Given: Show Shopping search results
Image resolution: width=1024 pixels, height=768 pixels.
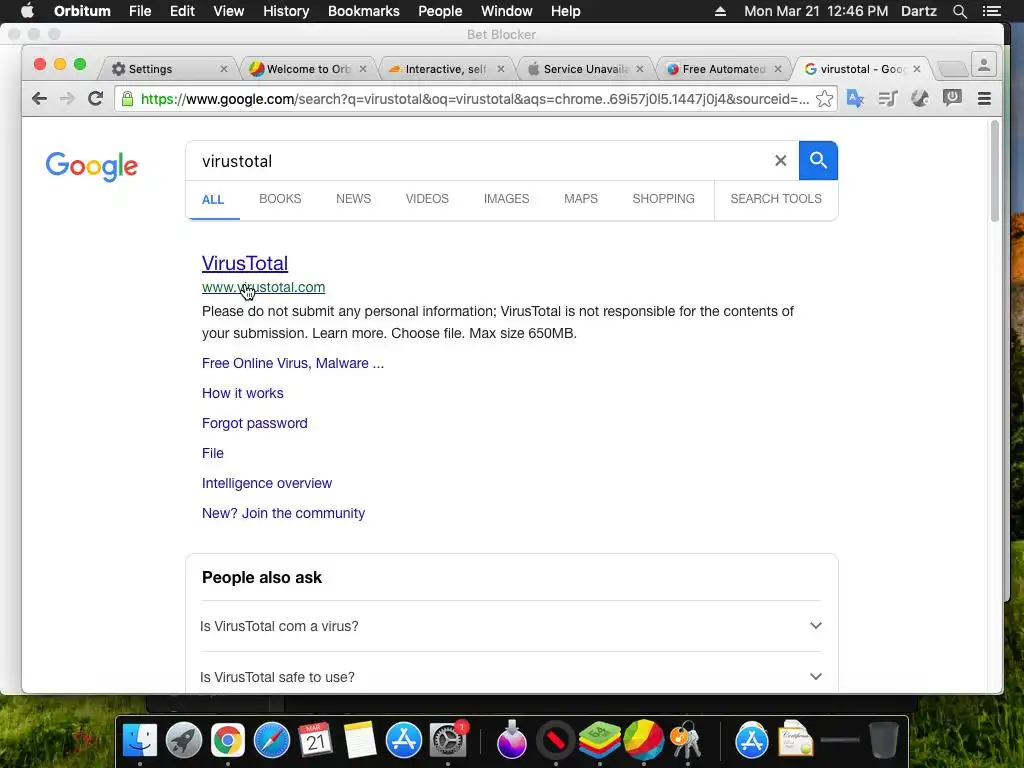Looking at the screenshot, I should (663, 199).
